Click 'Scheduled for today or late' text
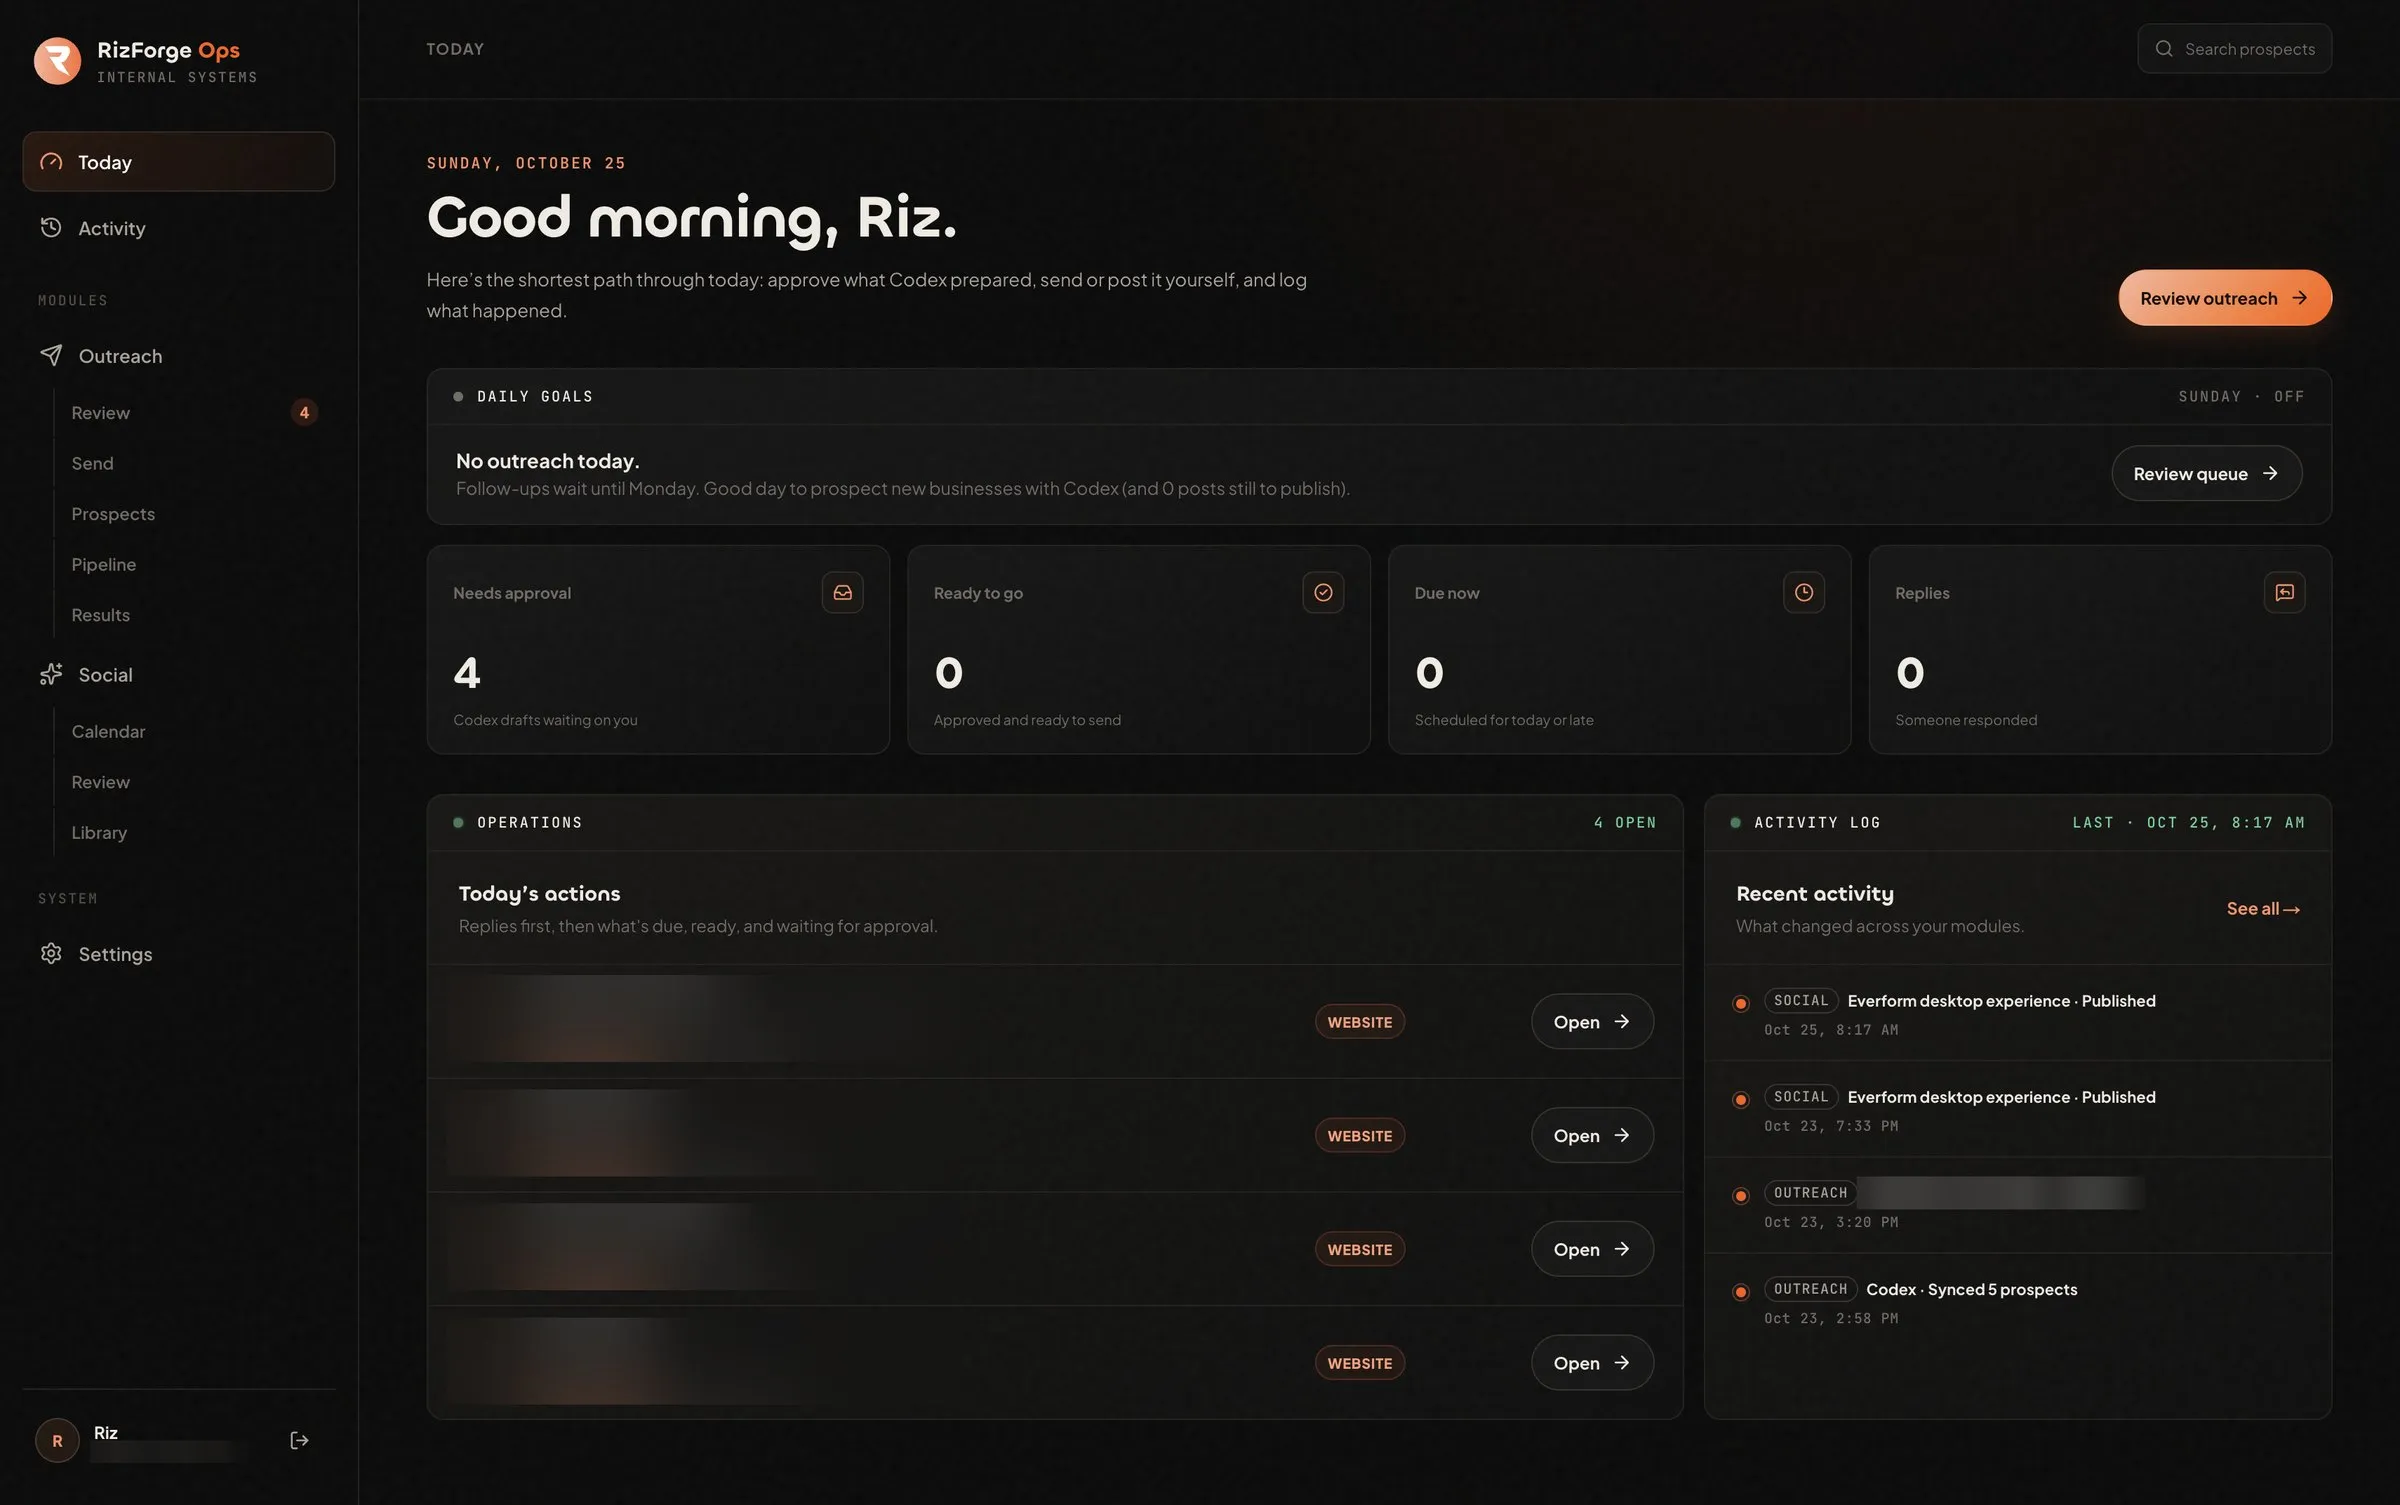 pos(1503,720)
